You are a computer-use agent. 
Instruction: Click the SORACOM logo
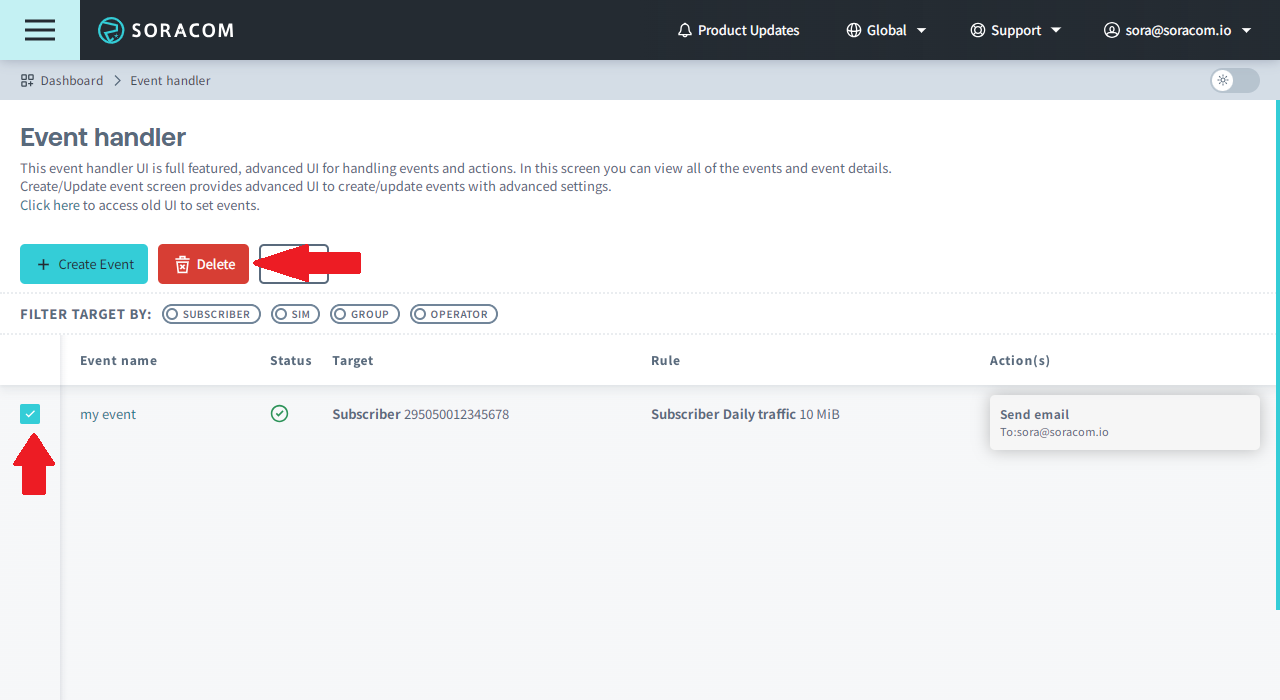click(x=166, y=30)
